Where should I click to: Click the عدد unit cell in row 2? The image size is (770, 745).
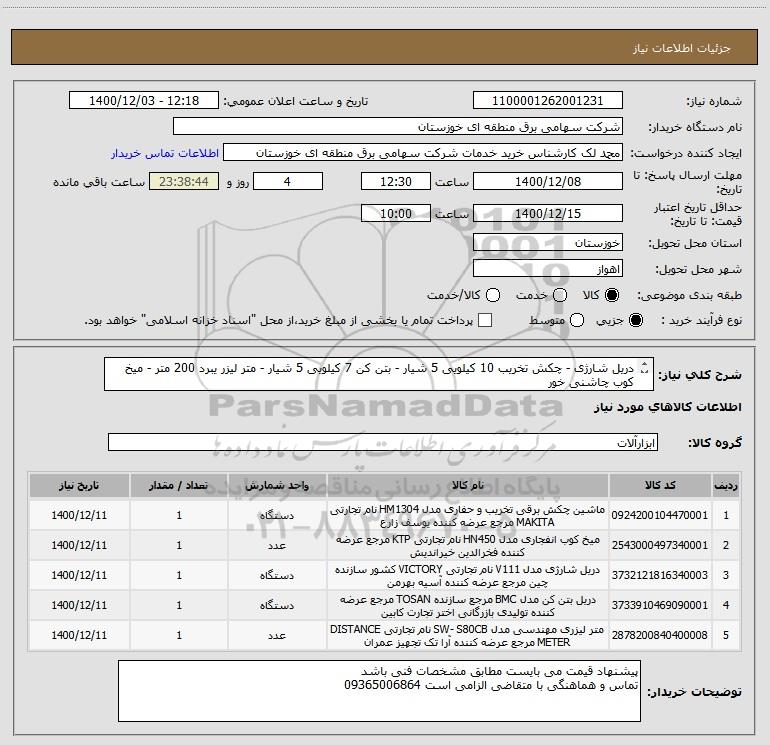[277, 546]
